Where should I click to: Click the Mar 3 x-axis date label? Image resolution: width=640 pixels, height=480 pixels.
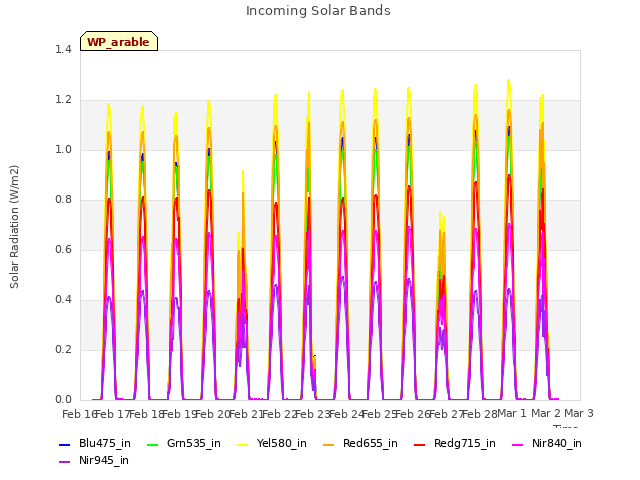click(579, 413)
